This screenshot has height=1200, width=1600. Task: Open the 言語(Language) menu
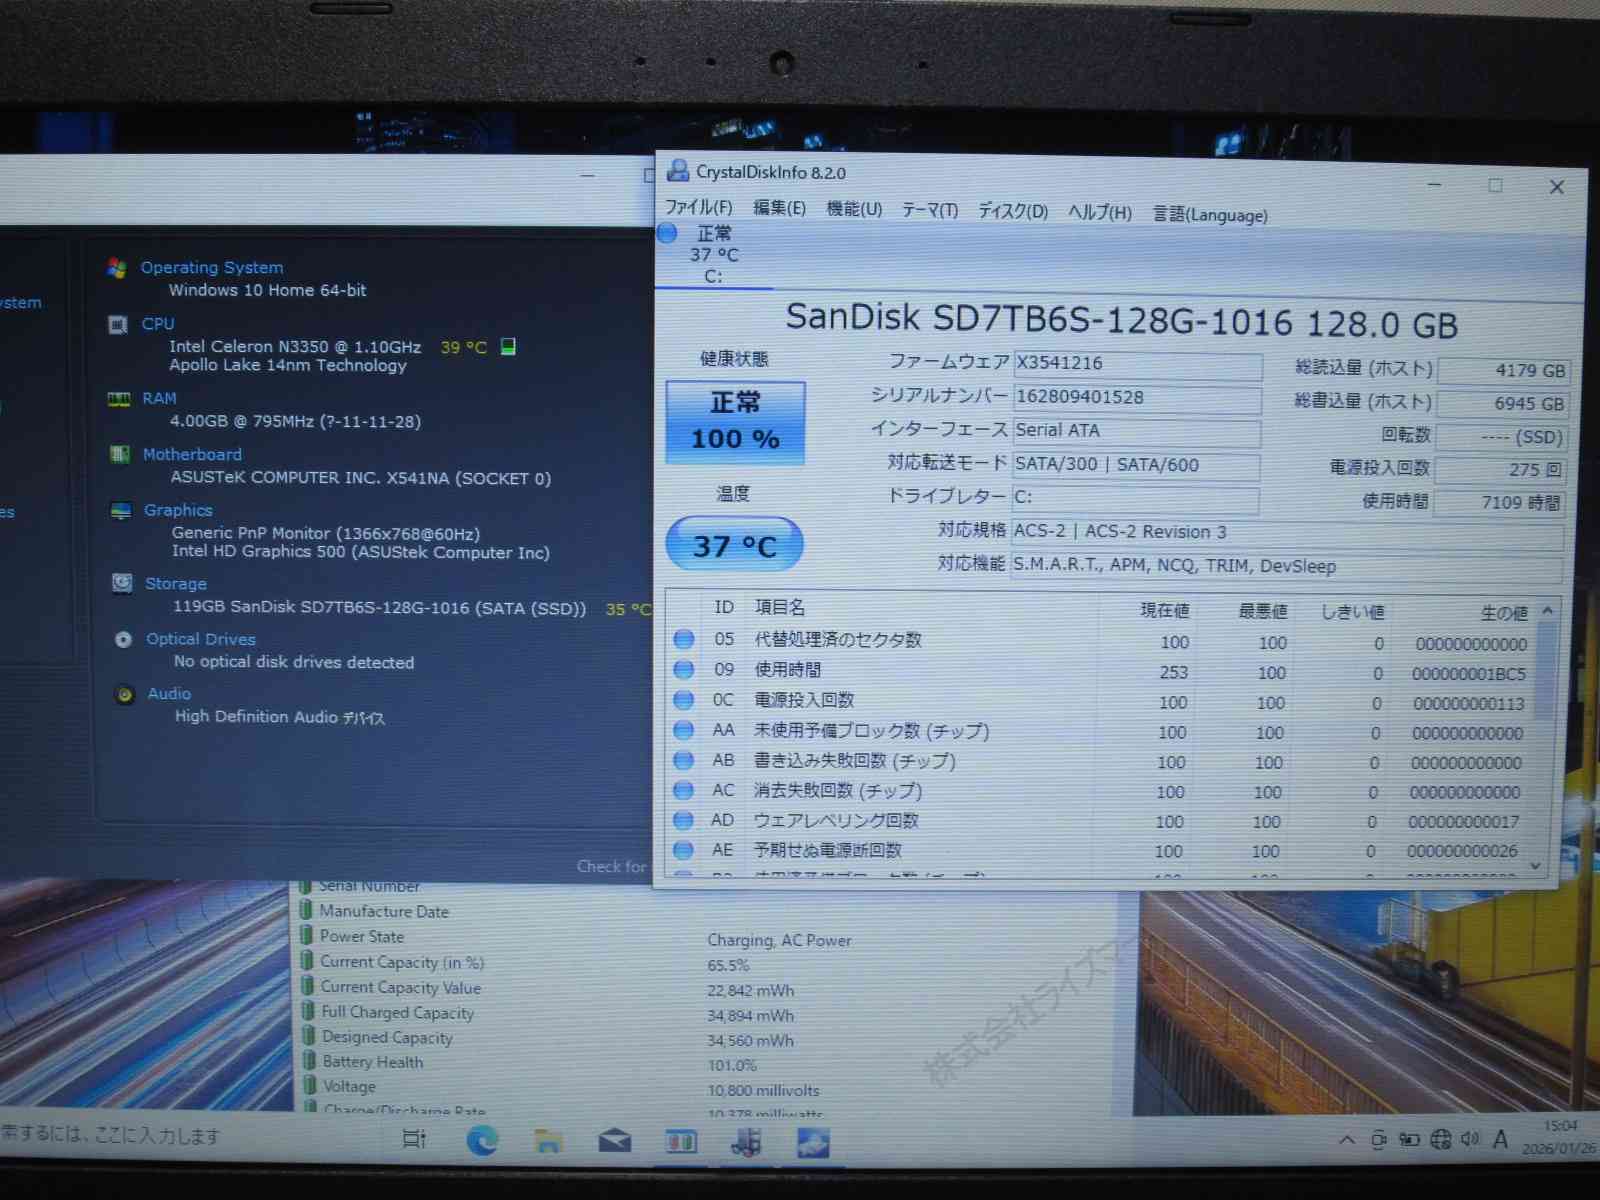[x=1210, y=215]
